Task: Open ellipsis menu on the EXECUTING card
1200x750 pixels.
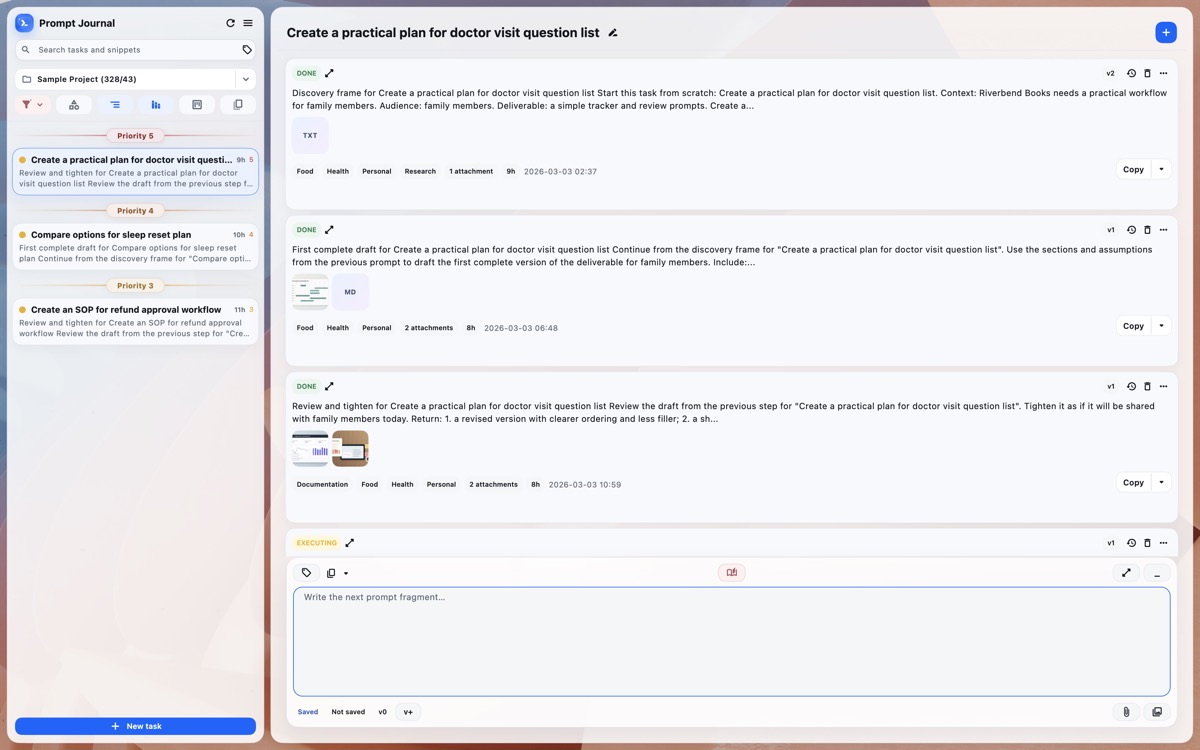Action: pyautogui.click(x=1163, y=543)
